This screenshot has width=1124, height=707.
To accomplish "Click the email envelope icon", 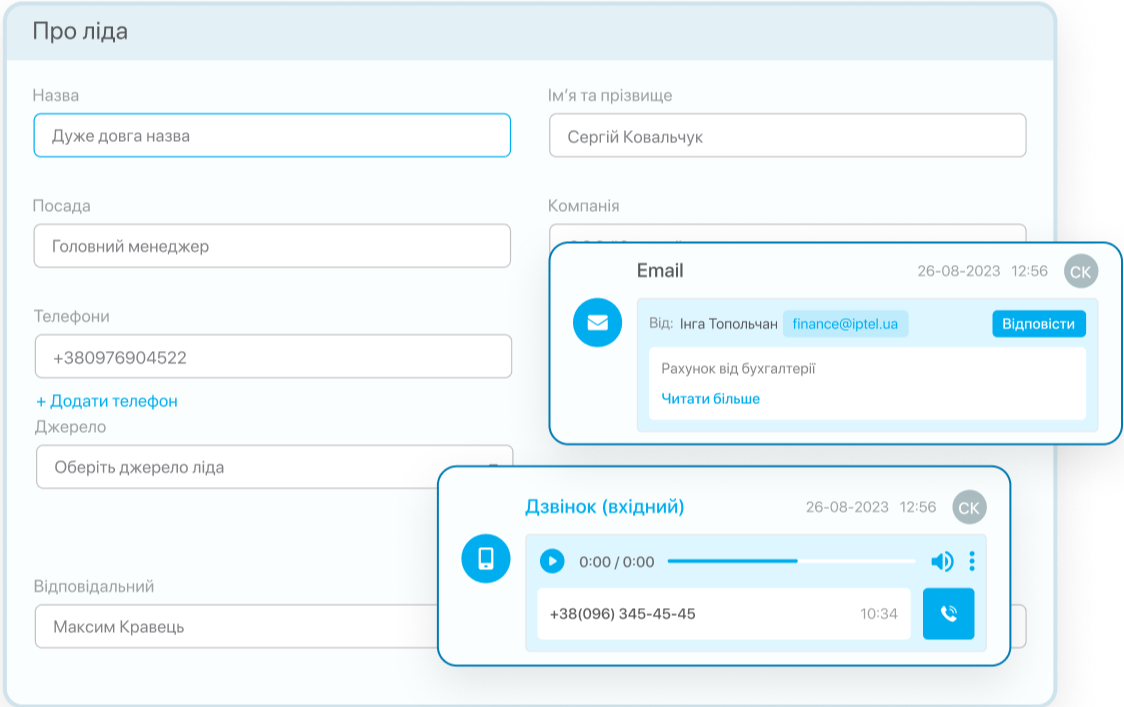I will tap(597, 323).
